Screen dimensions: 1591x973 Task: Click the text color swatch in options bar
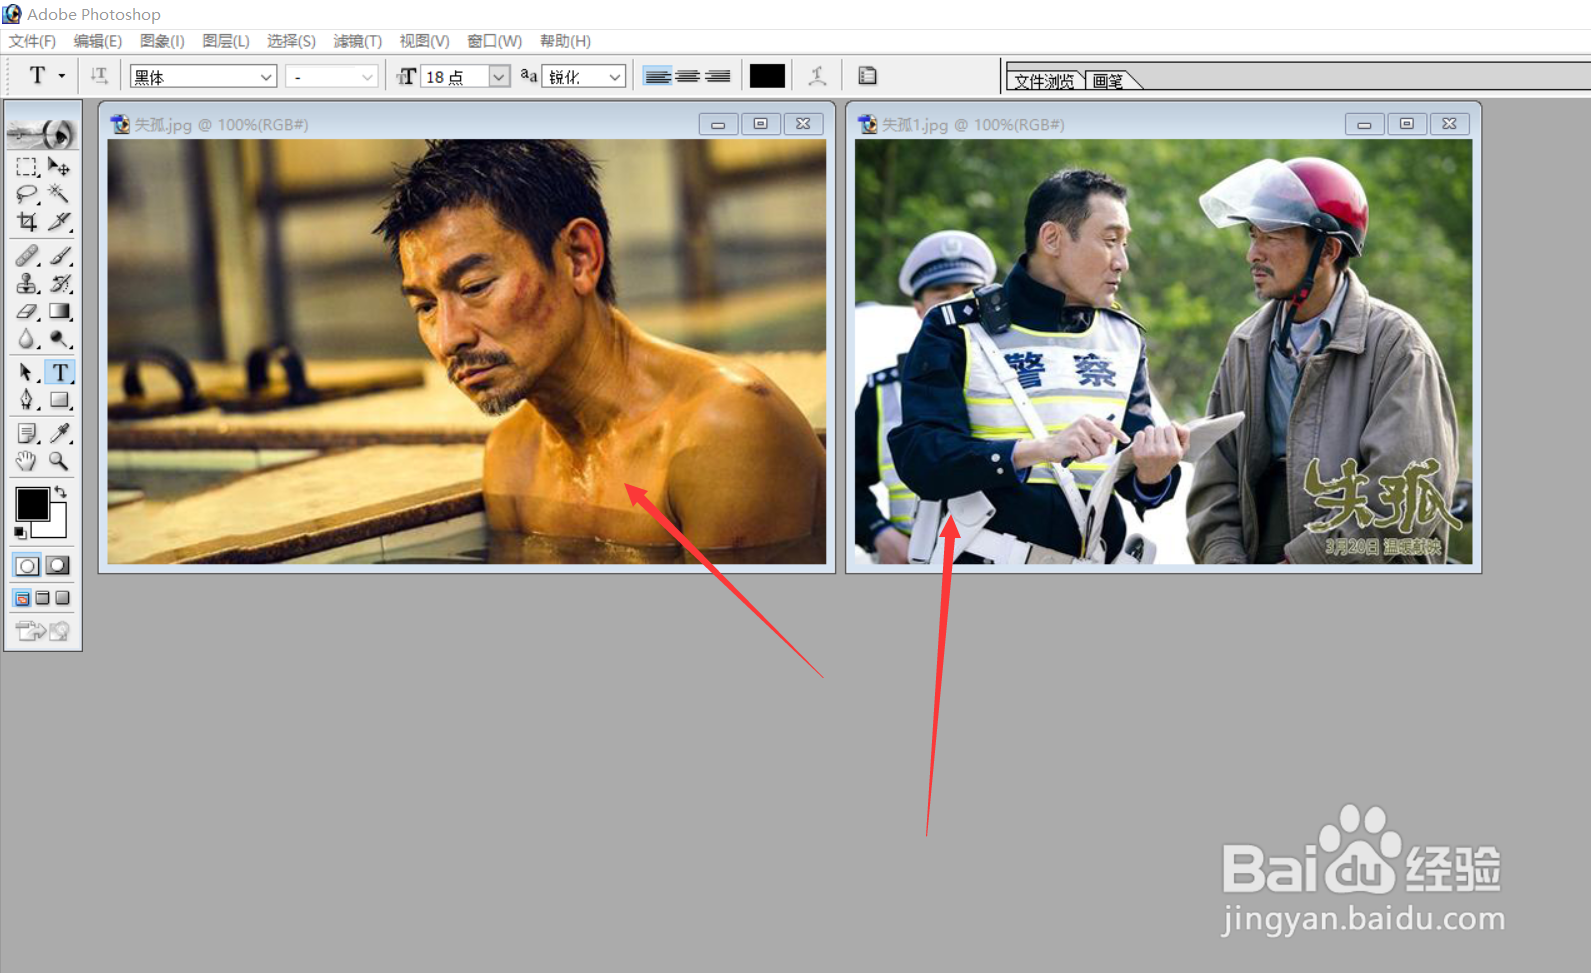(x=767, y=76)
